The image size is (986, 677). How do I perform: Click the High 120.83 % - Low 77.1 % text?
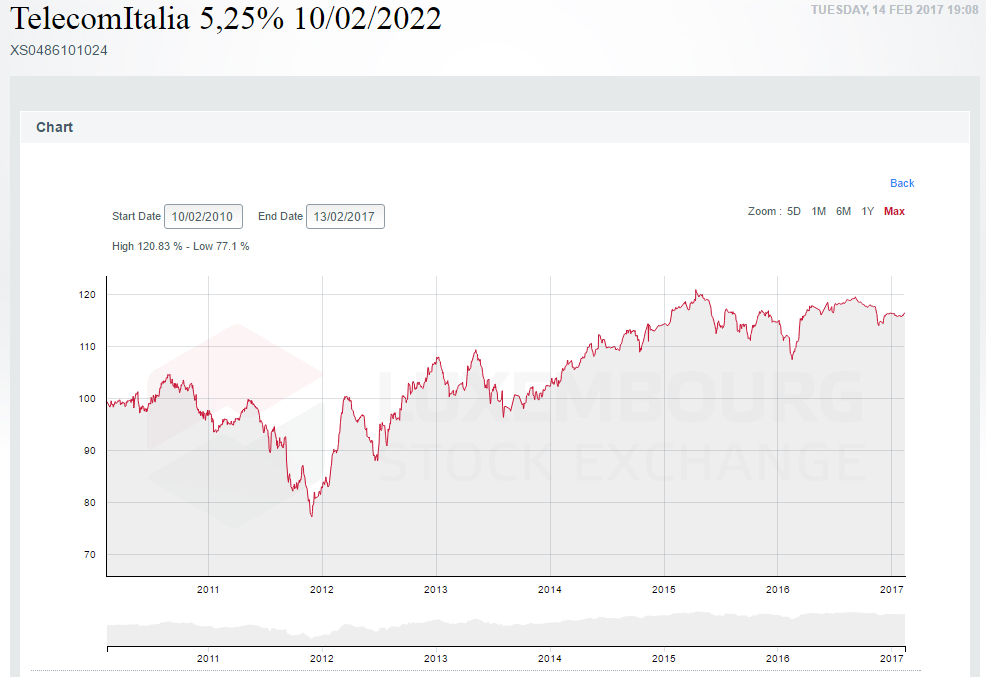click(x=180, y=246)
